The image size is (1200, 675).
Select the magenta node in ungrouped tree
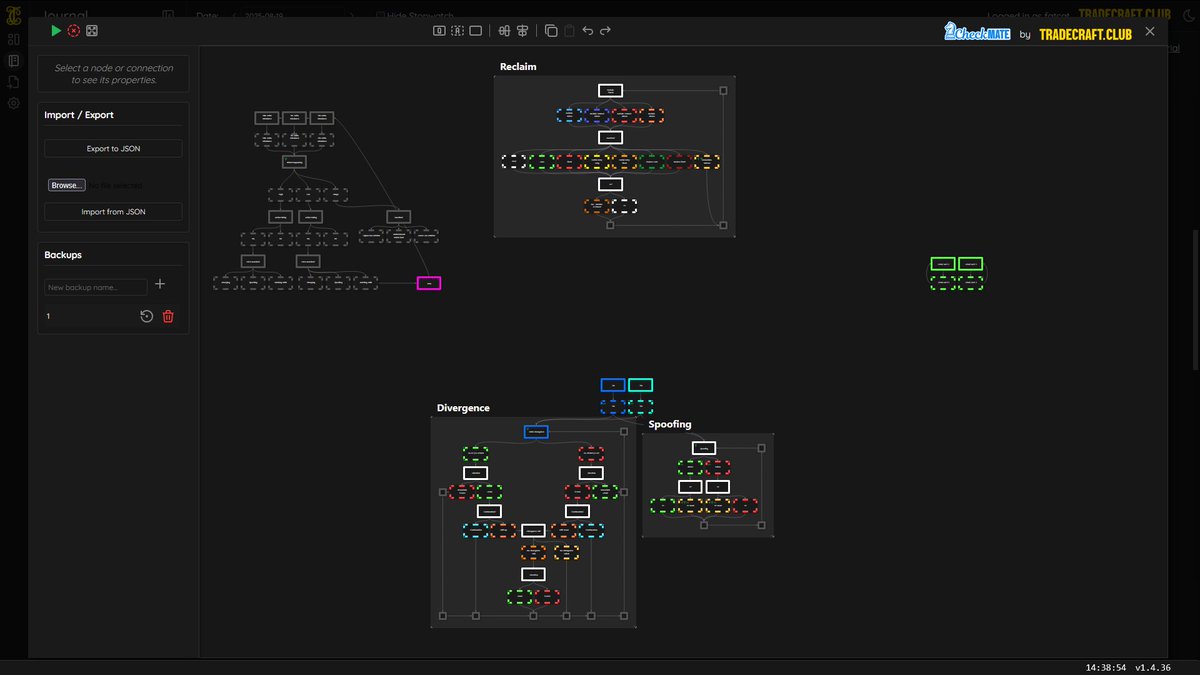[429, 284]
